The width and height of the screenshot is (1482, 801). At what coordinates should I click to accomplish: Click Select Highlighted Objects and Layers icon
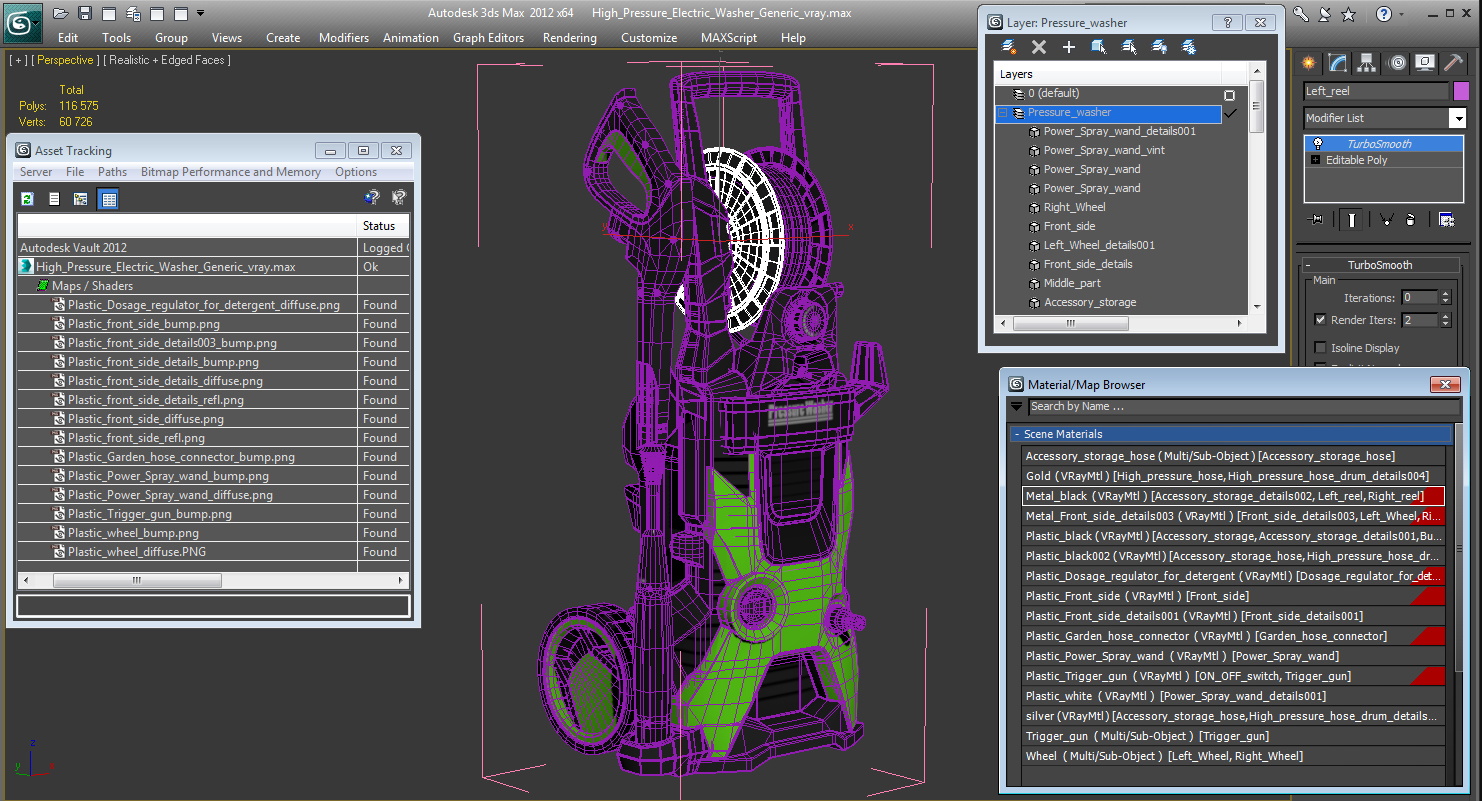[1099, 47]
